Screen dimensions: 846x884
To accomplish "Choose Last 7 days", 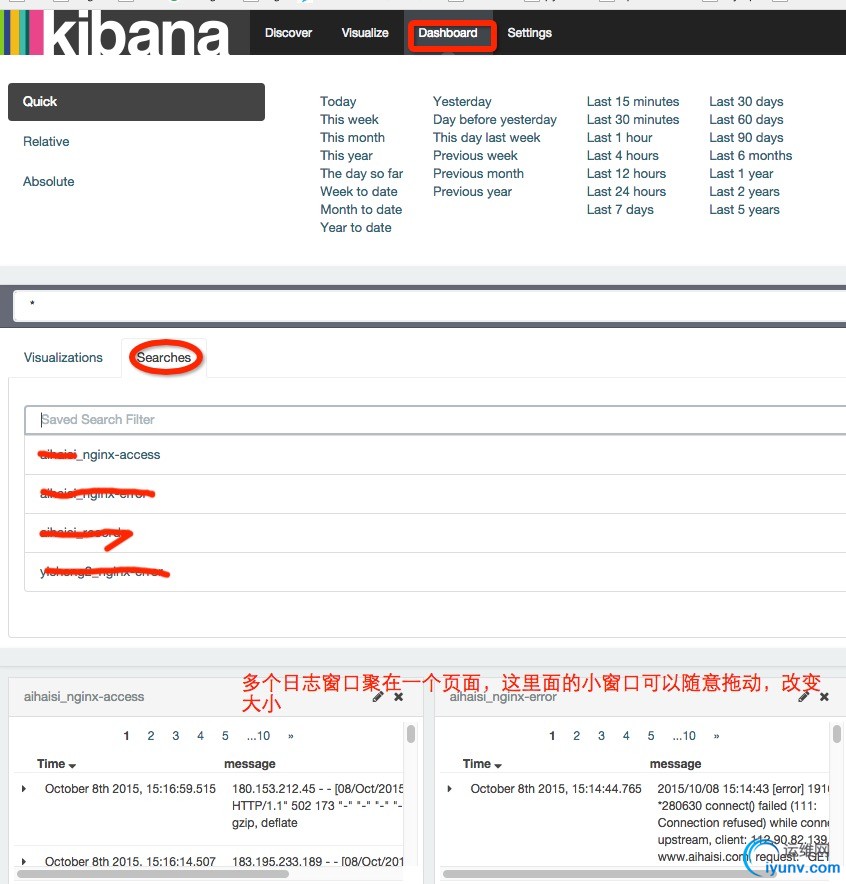I will click(620, 210).
